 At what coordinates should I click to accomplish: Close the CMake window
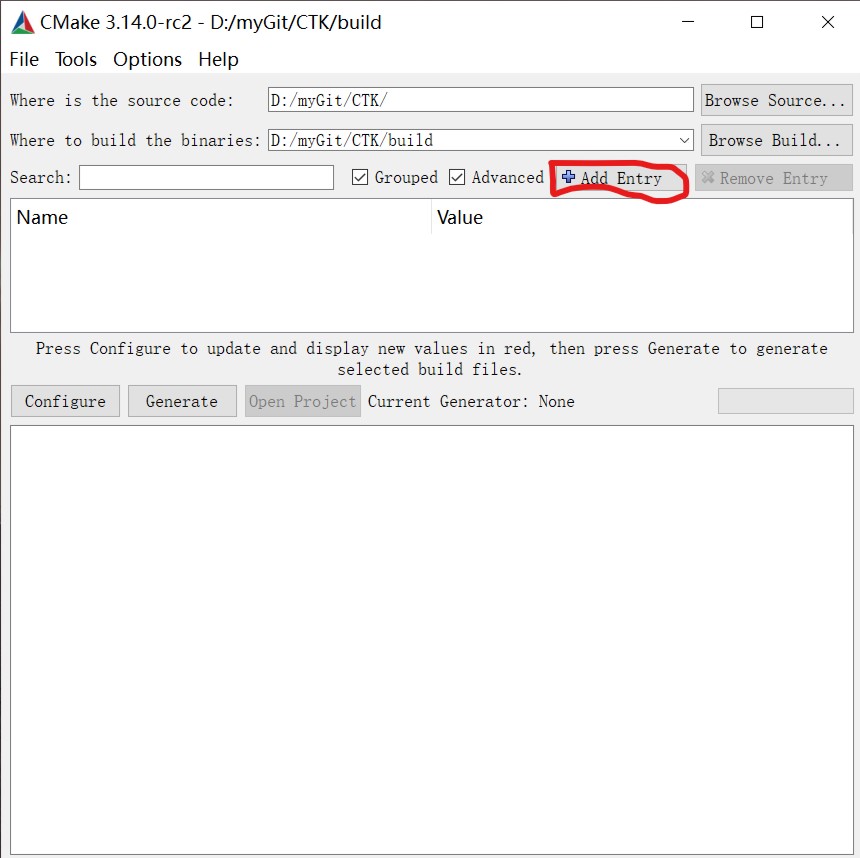pyautogui.click(x=828, y=22)
